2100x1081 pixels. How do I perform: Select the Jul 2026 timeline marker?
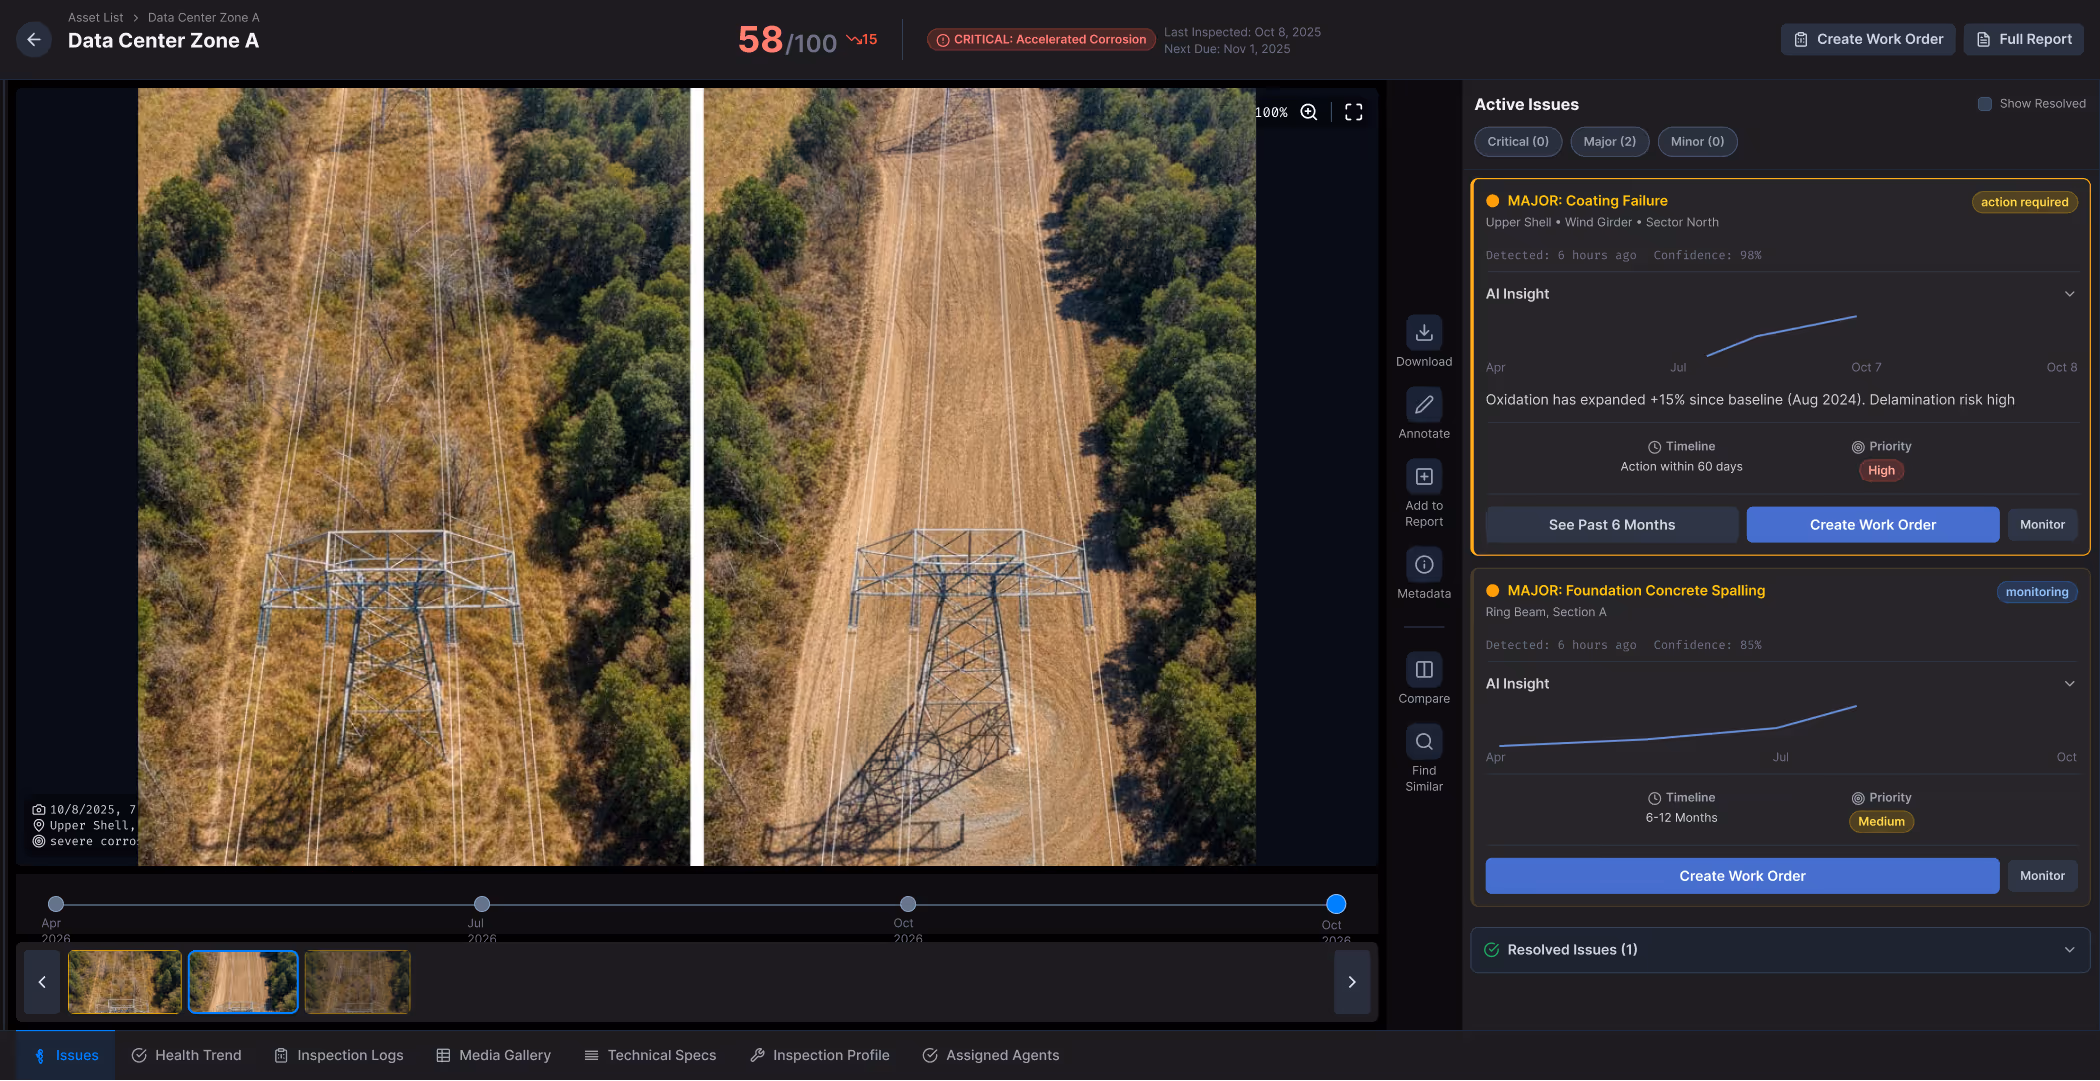pyautogui.click(x=482, y=904)
